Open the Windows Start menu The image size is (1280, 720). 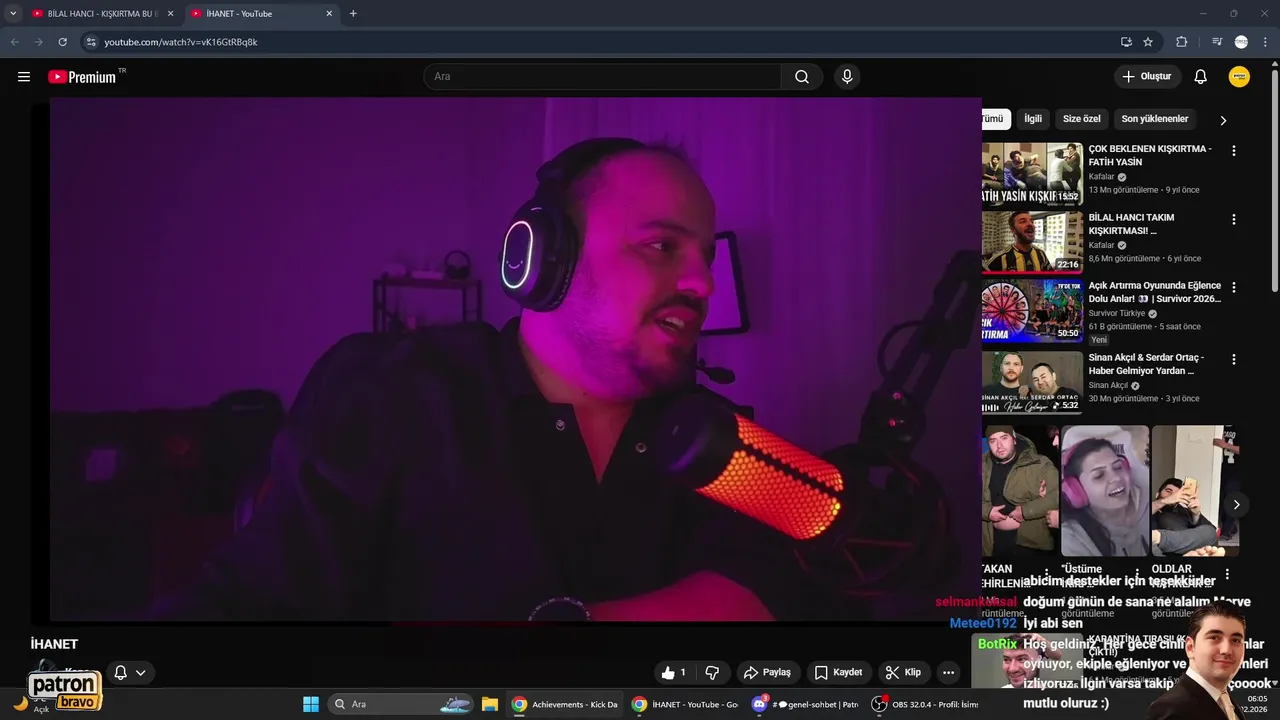(310, 704)
